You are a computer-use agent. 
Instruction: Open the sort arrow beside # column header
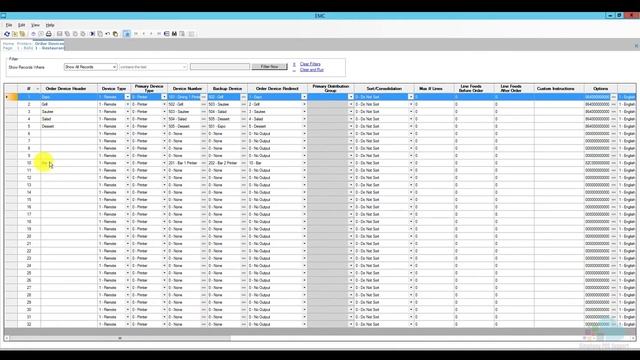point(38,89)
